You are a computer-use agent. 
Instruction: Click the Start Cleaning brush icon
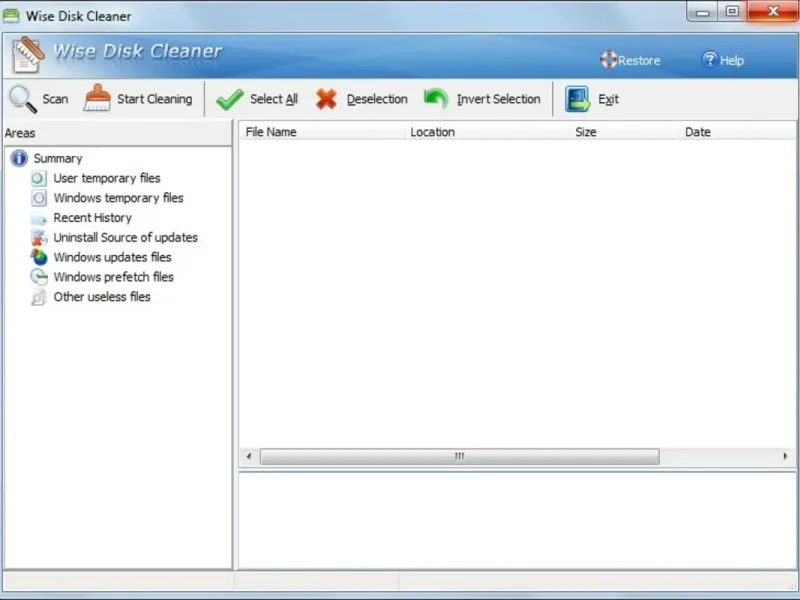point(97,98)
